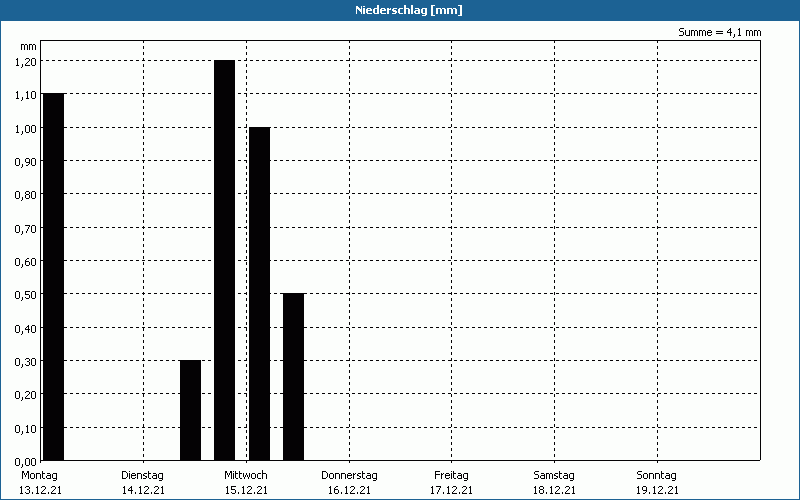
Task: Select the Samstag axis label
Action: (x=554, y=475)
